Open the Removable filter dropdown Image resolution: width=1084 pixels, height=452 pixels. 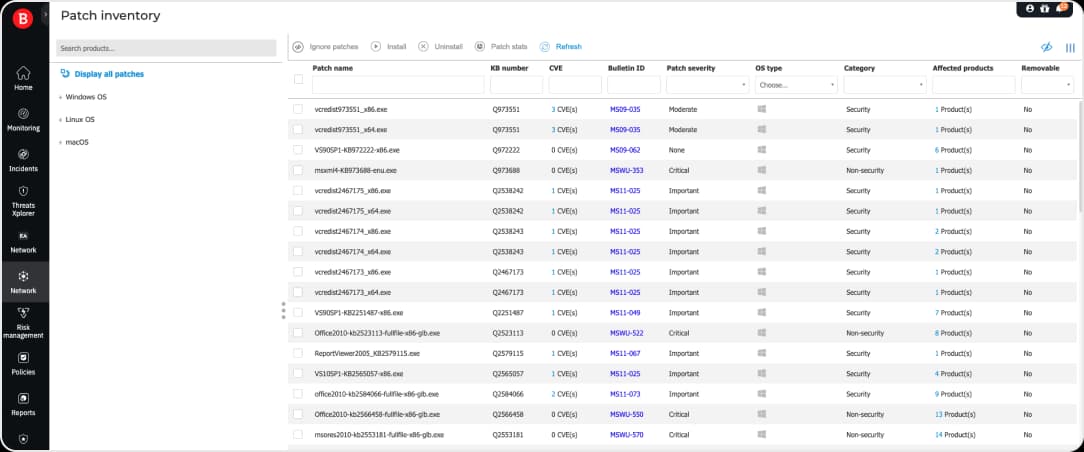[1047, 85]
